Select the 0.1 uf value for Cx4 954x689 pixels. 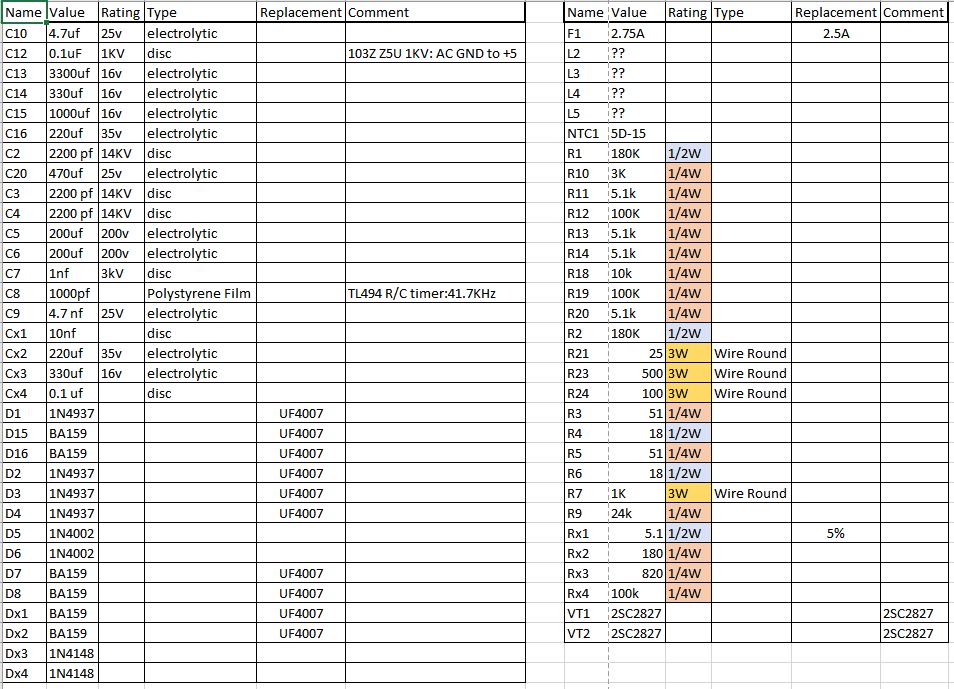(72, 394)
